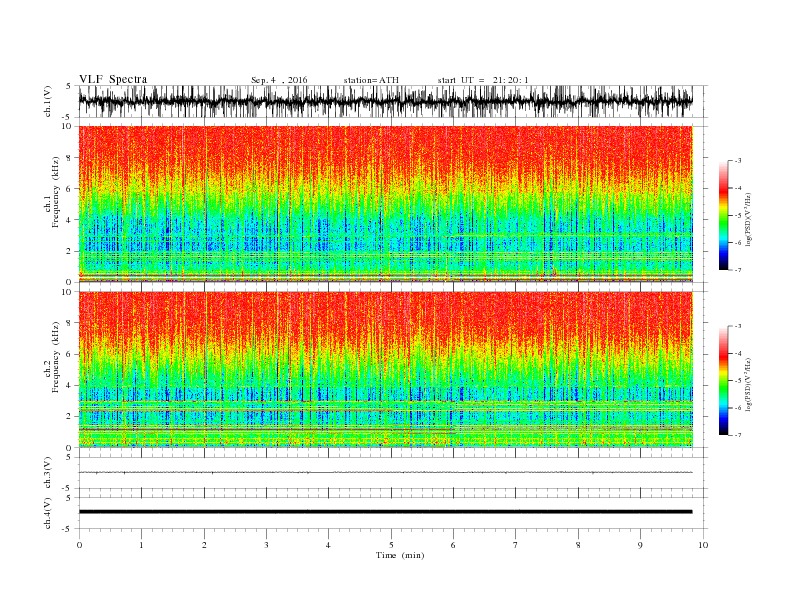Screen dimensions: 792x612
Task: Click inside the ch.1 spectrogram plot
Action: 386,204
